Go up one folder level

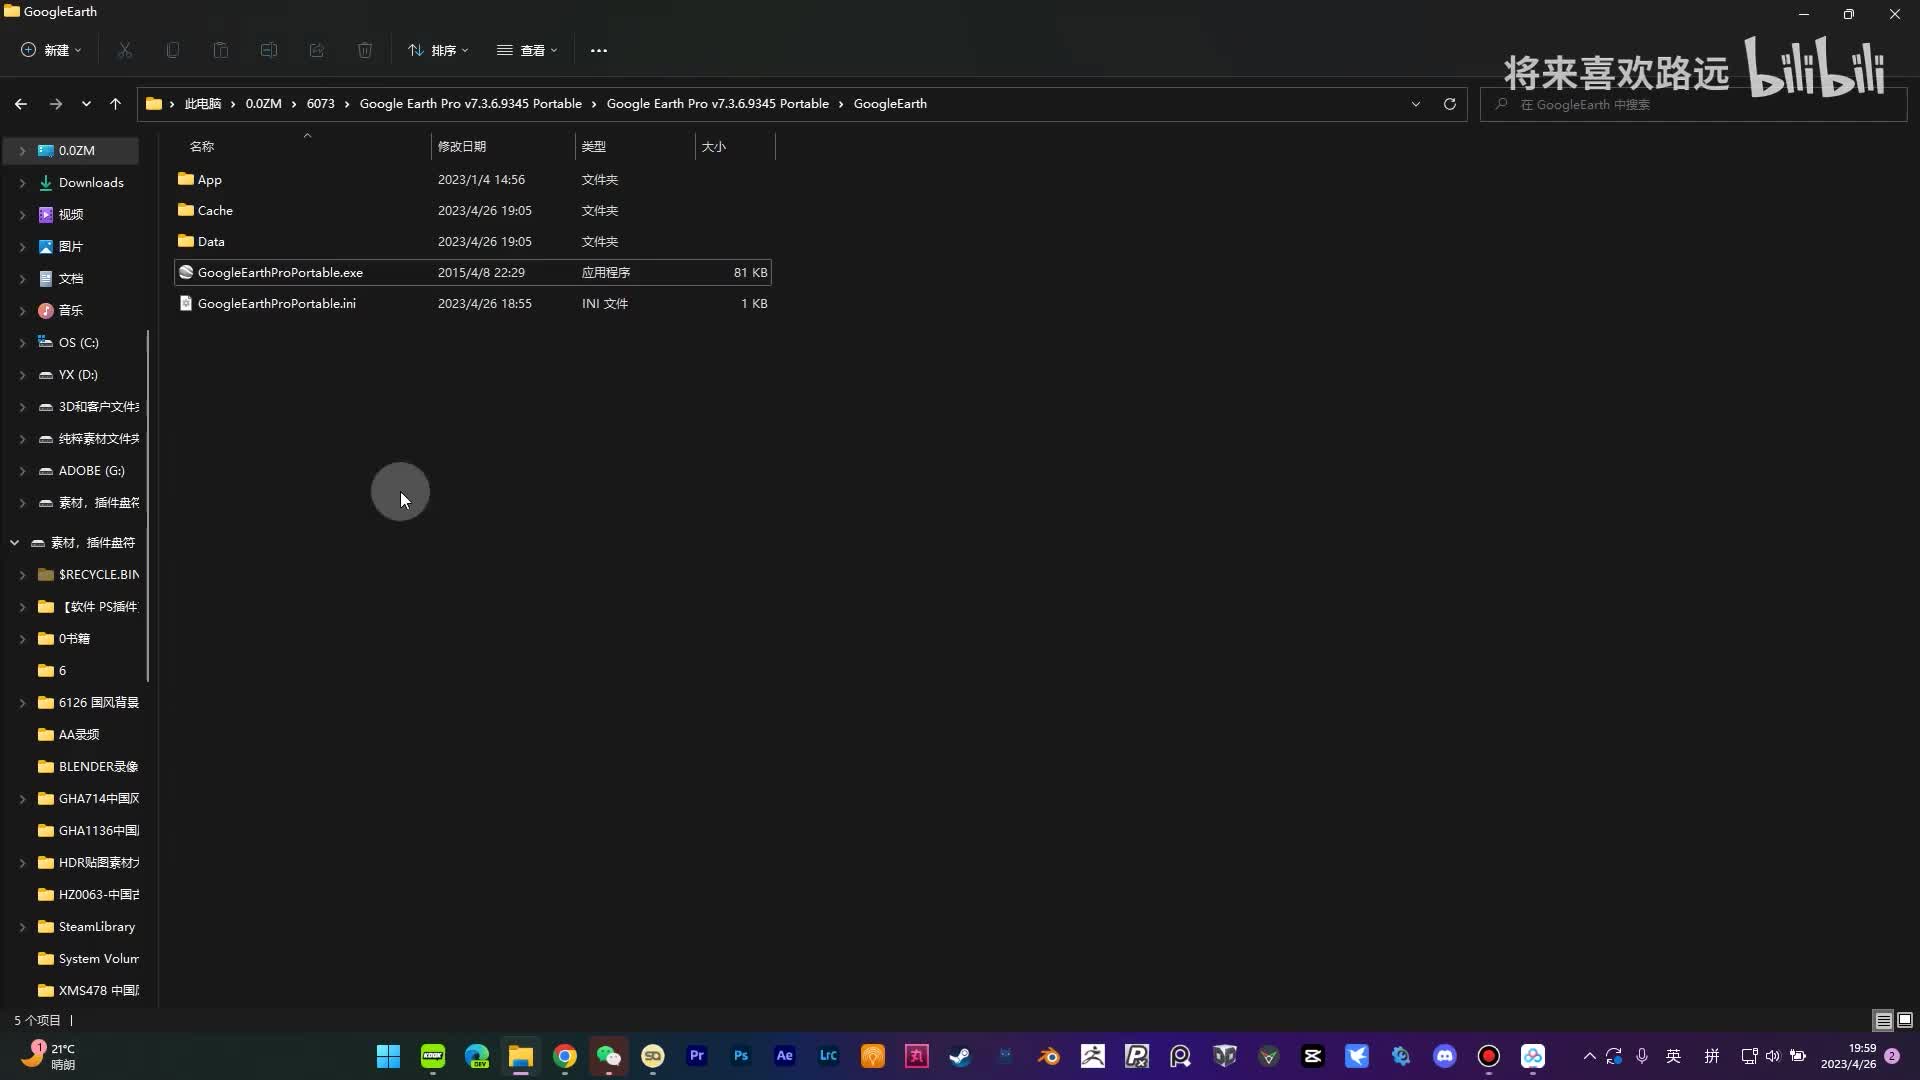tap(115, 104)
